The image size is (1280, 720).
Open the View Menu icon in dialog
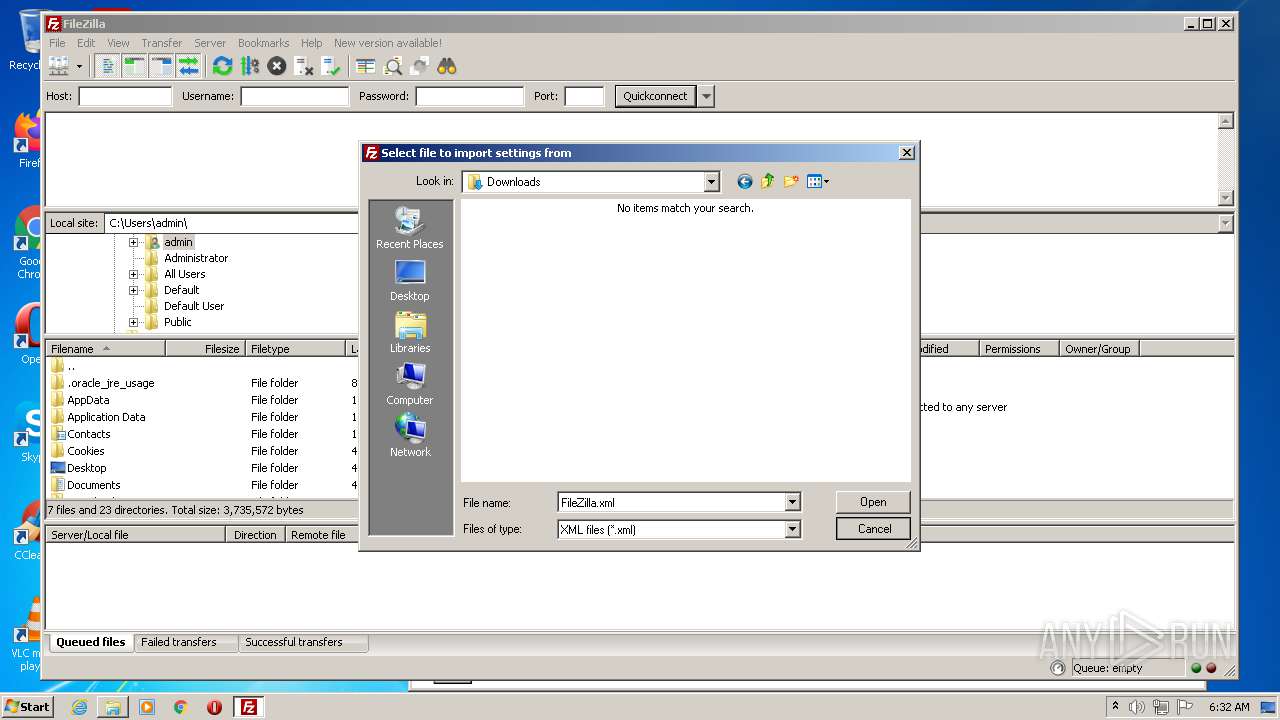(818, 181)
